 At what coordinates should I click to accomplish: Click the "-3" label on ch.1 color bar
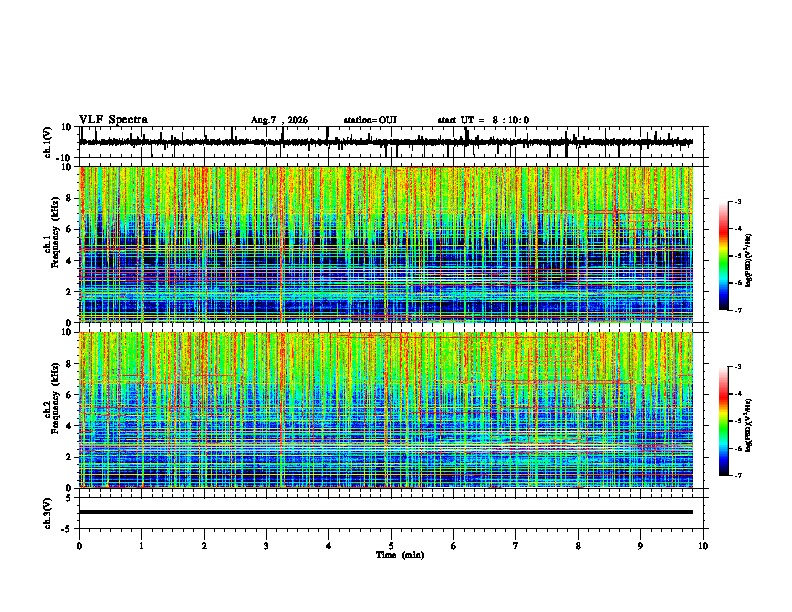pyautogui.click(x=737, y=202)
